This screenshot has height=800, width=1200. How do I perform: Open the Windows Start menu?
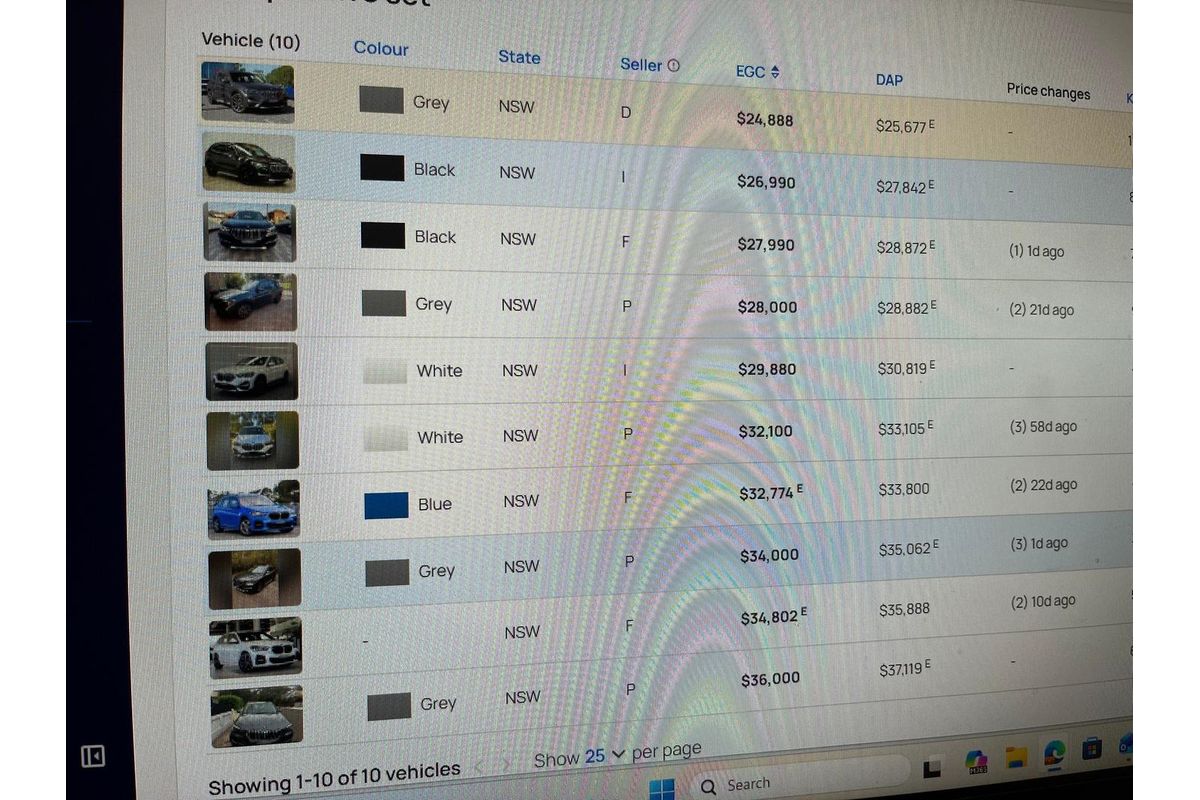(x=661, y=789)
